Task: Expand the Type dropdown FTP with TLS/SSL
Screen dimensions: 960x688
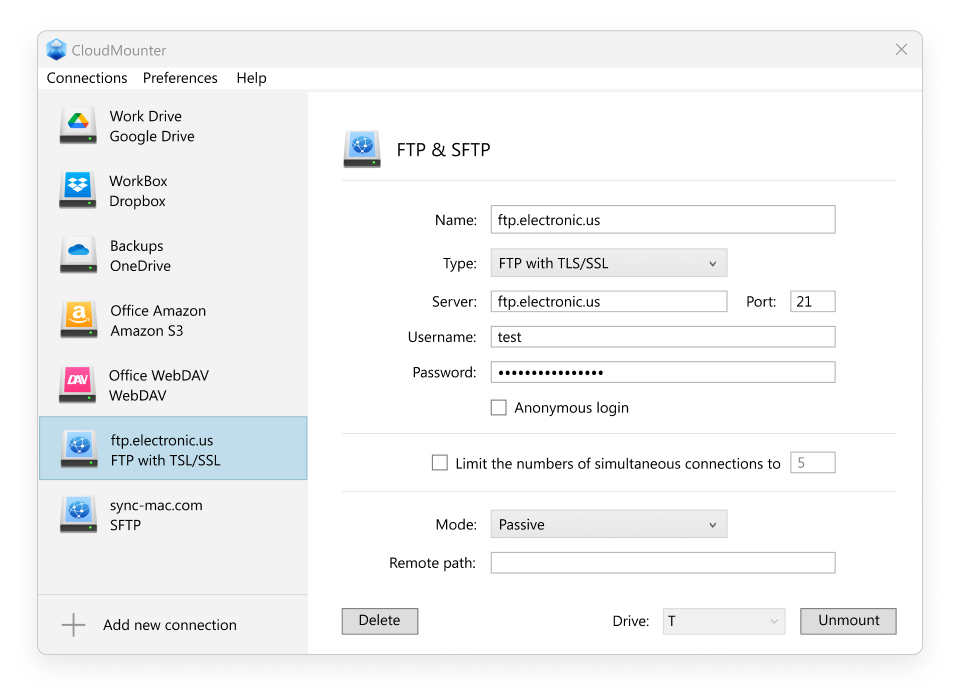Action: coord(608,264)
